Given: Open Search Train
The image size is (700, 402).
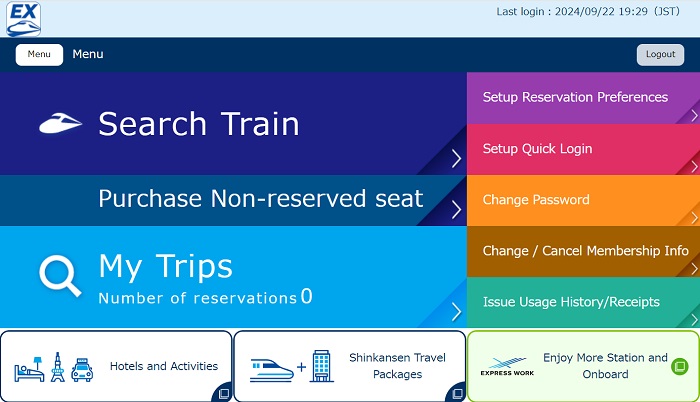Looking at the screenshot, I should click(199, 124).
